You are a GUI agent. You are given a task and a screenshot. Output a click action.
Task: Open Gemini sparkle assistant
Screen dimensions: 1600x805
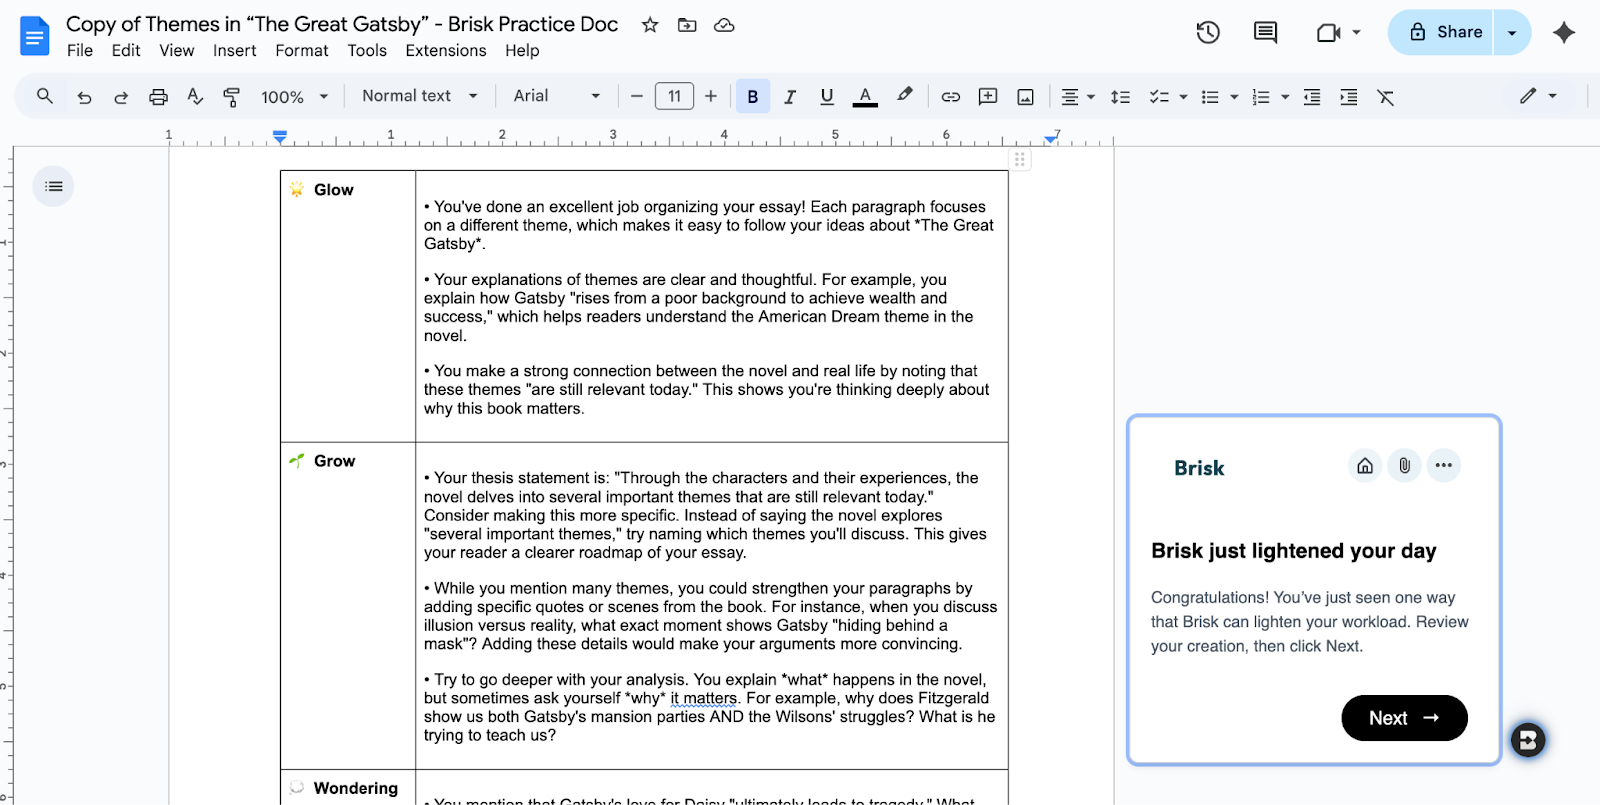(1564, 32)
